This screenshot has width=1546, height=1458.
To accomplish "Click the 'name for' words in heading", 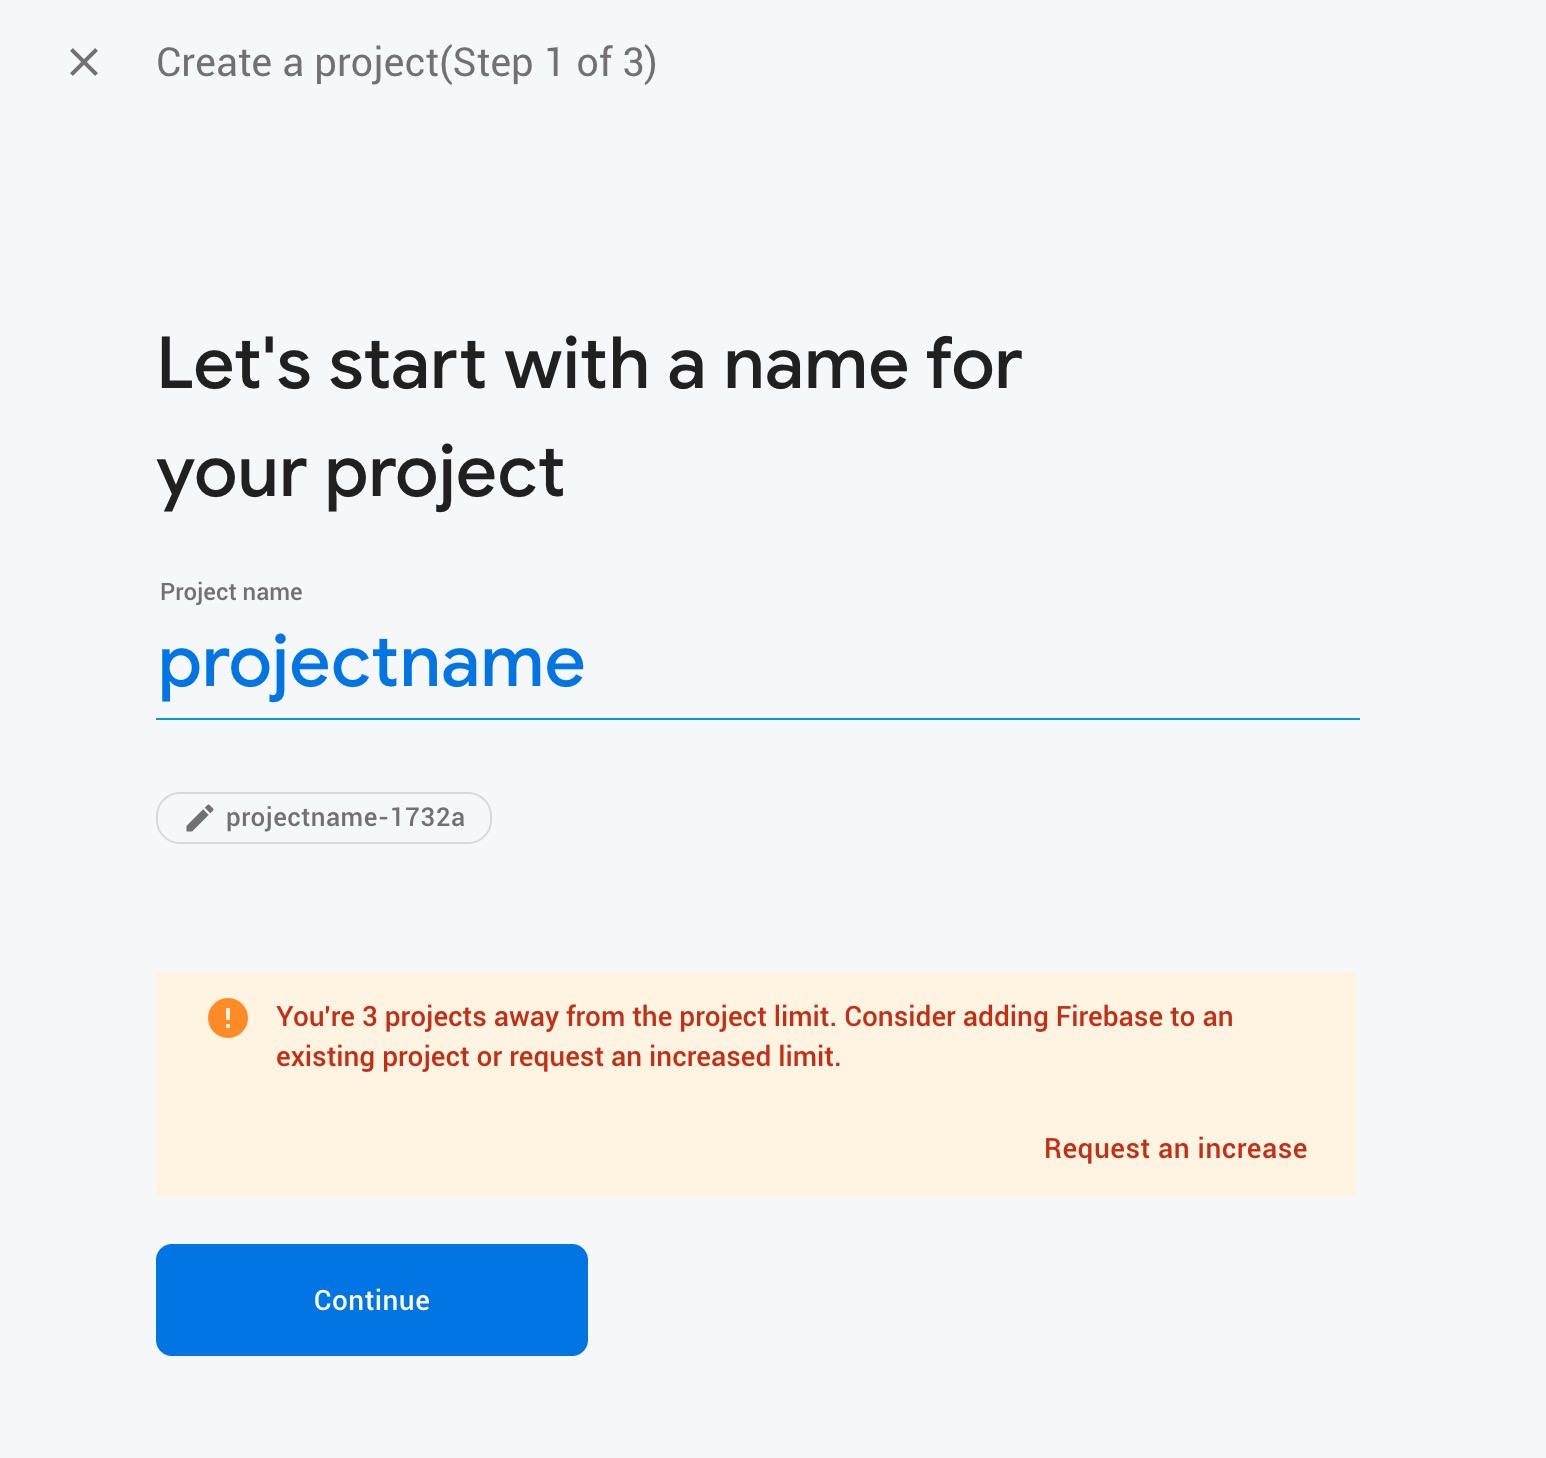I will tap(872, 364).
